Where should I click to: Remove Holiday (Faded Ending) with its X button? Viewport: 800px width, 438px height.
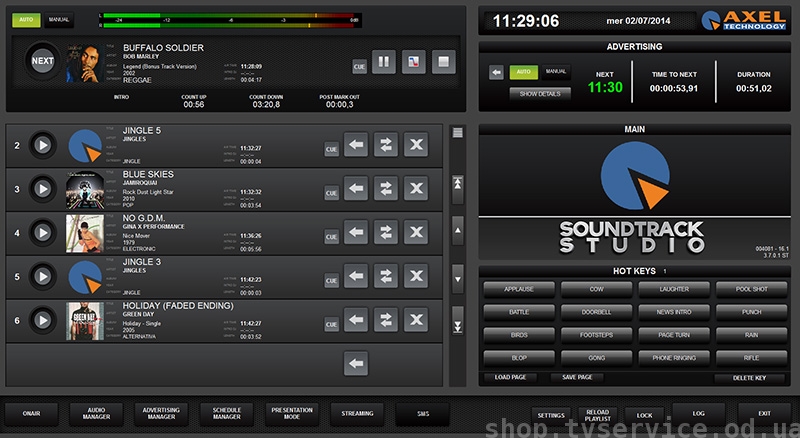(x=416, y=320)
